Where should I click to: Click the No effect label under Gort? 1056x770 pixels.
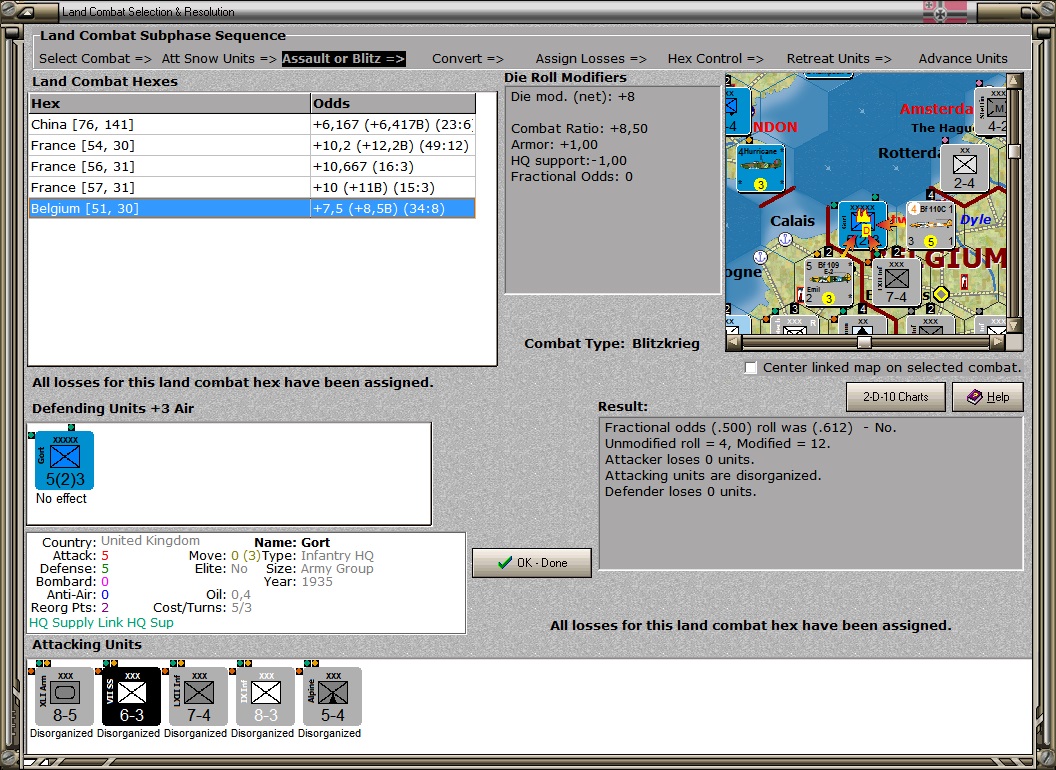[x=61, y=499]
